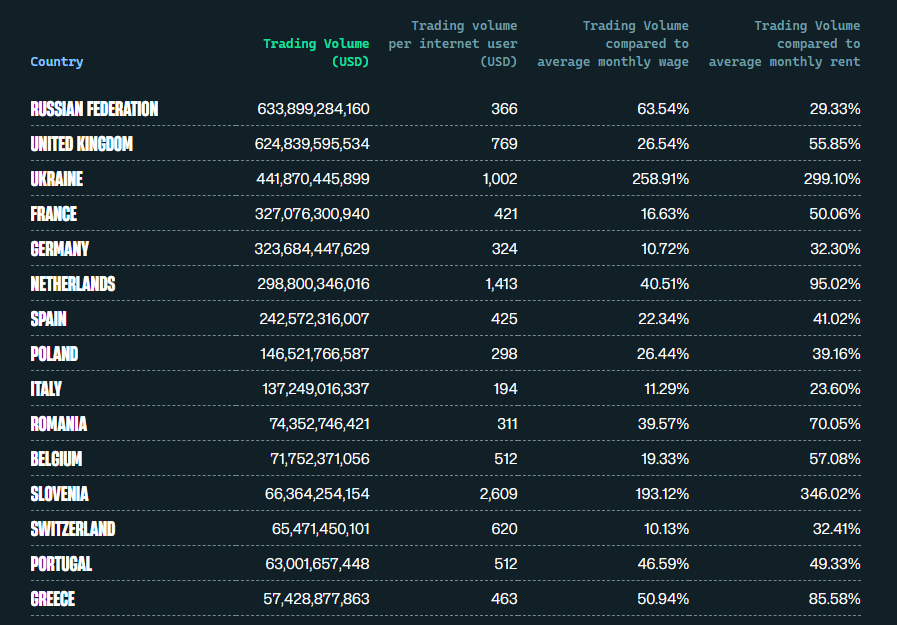Click the Netherlands country name

click(x=73, y=284)
